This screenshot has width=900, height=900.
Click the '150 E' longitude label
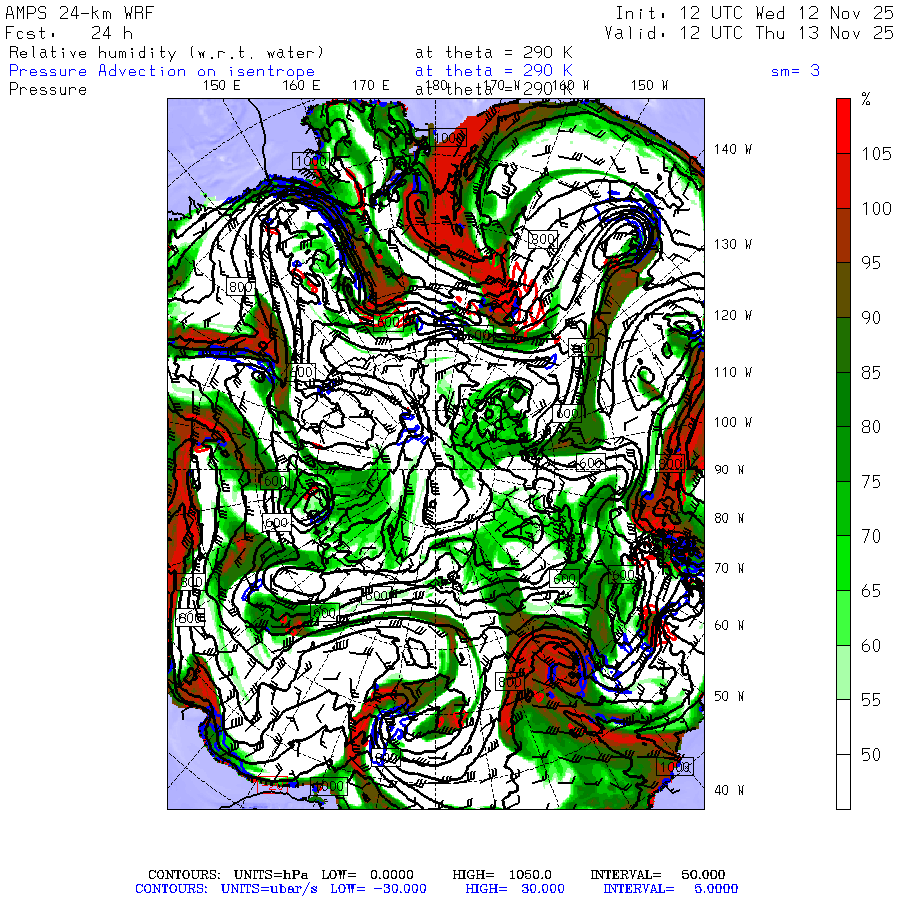tap(222, 86)
